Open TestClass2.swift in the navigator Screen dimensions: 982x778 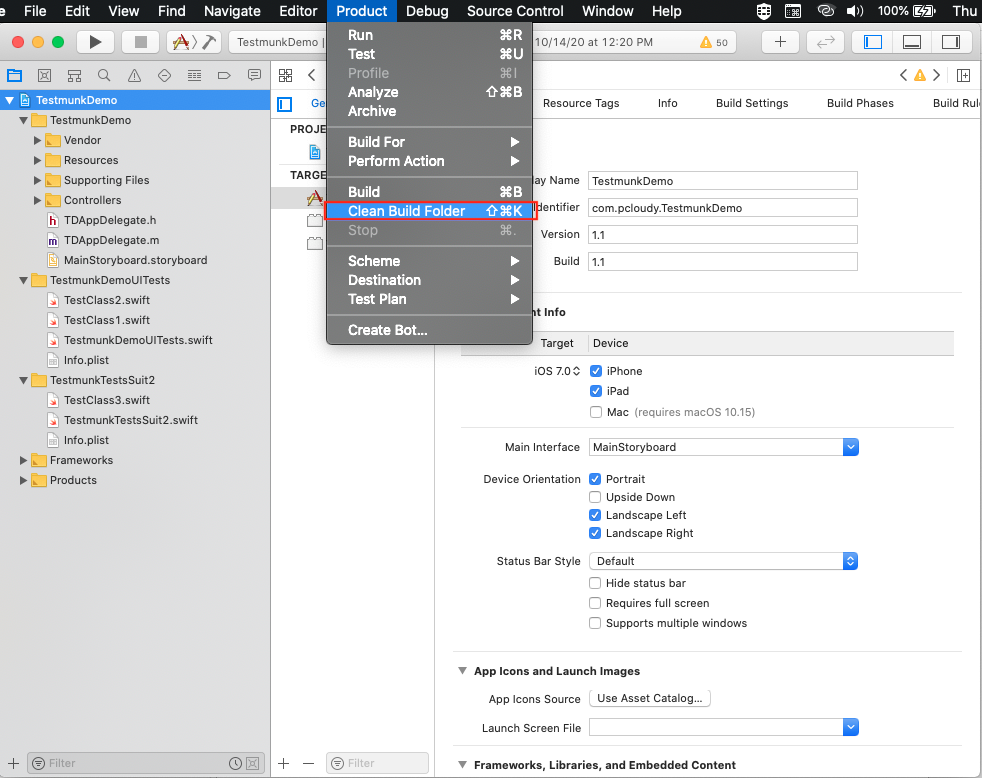(x=107, y=300)
